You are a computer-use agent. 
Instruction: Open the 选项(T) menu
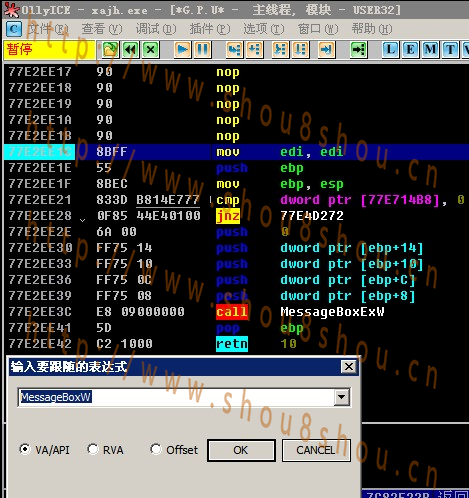[264, 29]
